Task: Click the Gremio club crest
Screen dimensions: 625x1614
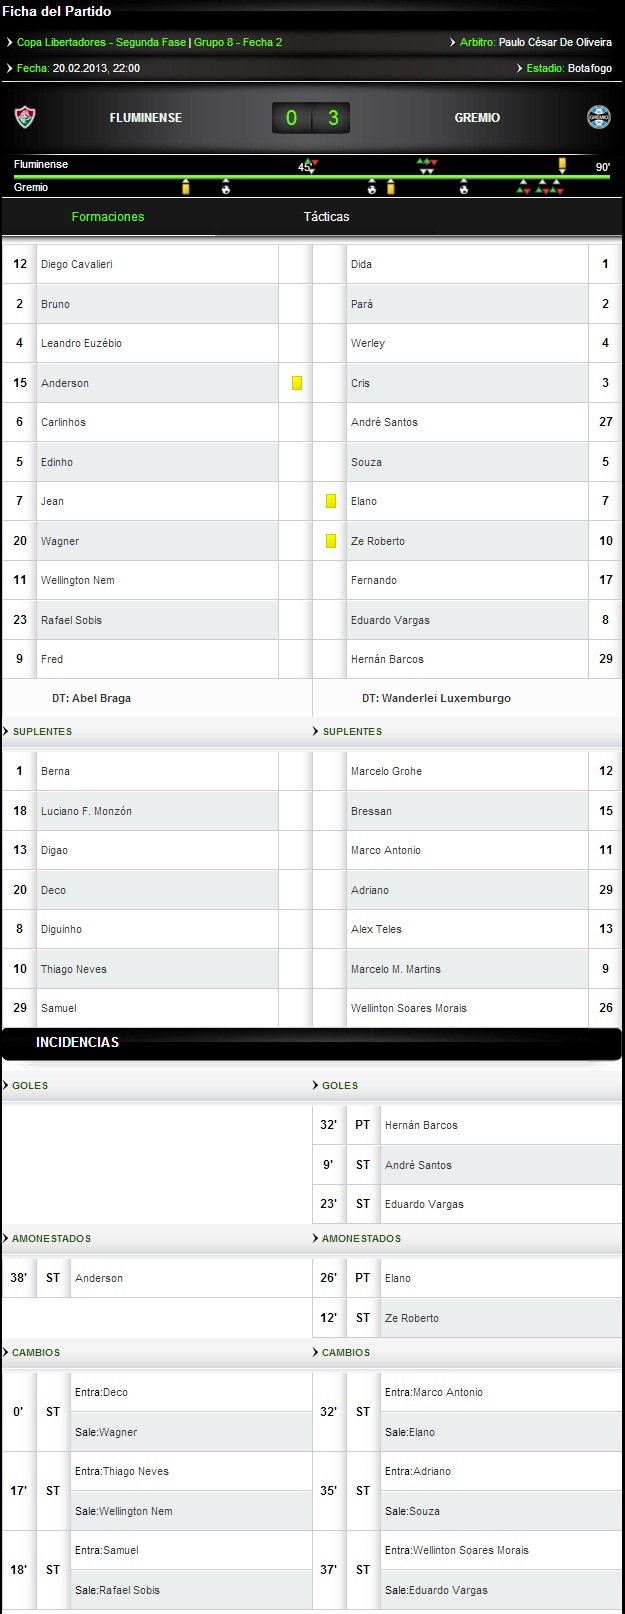Action: pyautogui.click(x=599, y=118)
